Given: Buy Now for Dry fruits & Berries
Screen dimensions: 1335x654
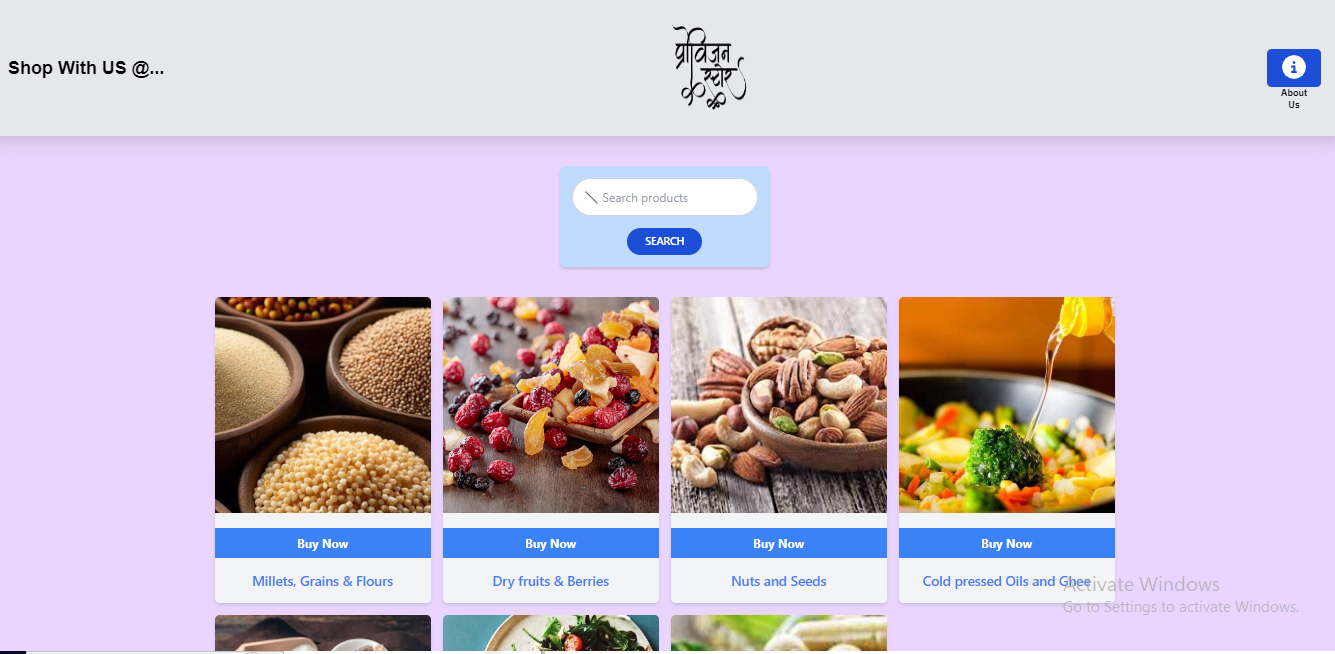Looking at the screenshot, I should [x=551, y=543].
